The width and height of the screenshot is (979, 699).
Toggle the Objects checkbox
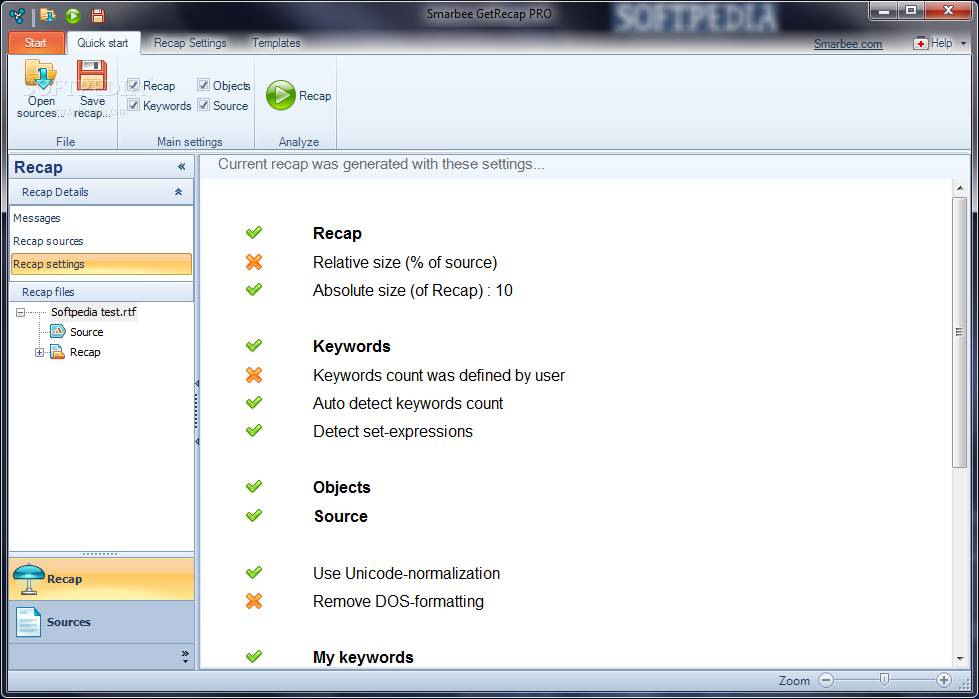click(x=204, y=85)
